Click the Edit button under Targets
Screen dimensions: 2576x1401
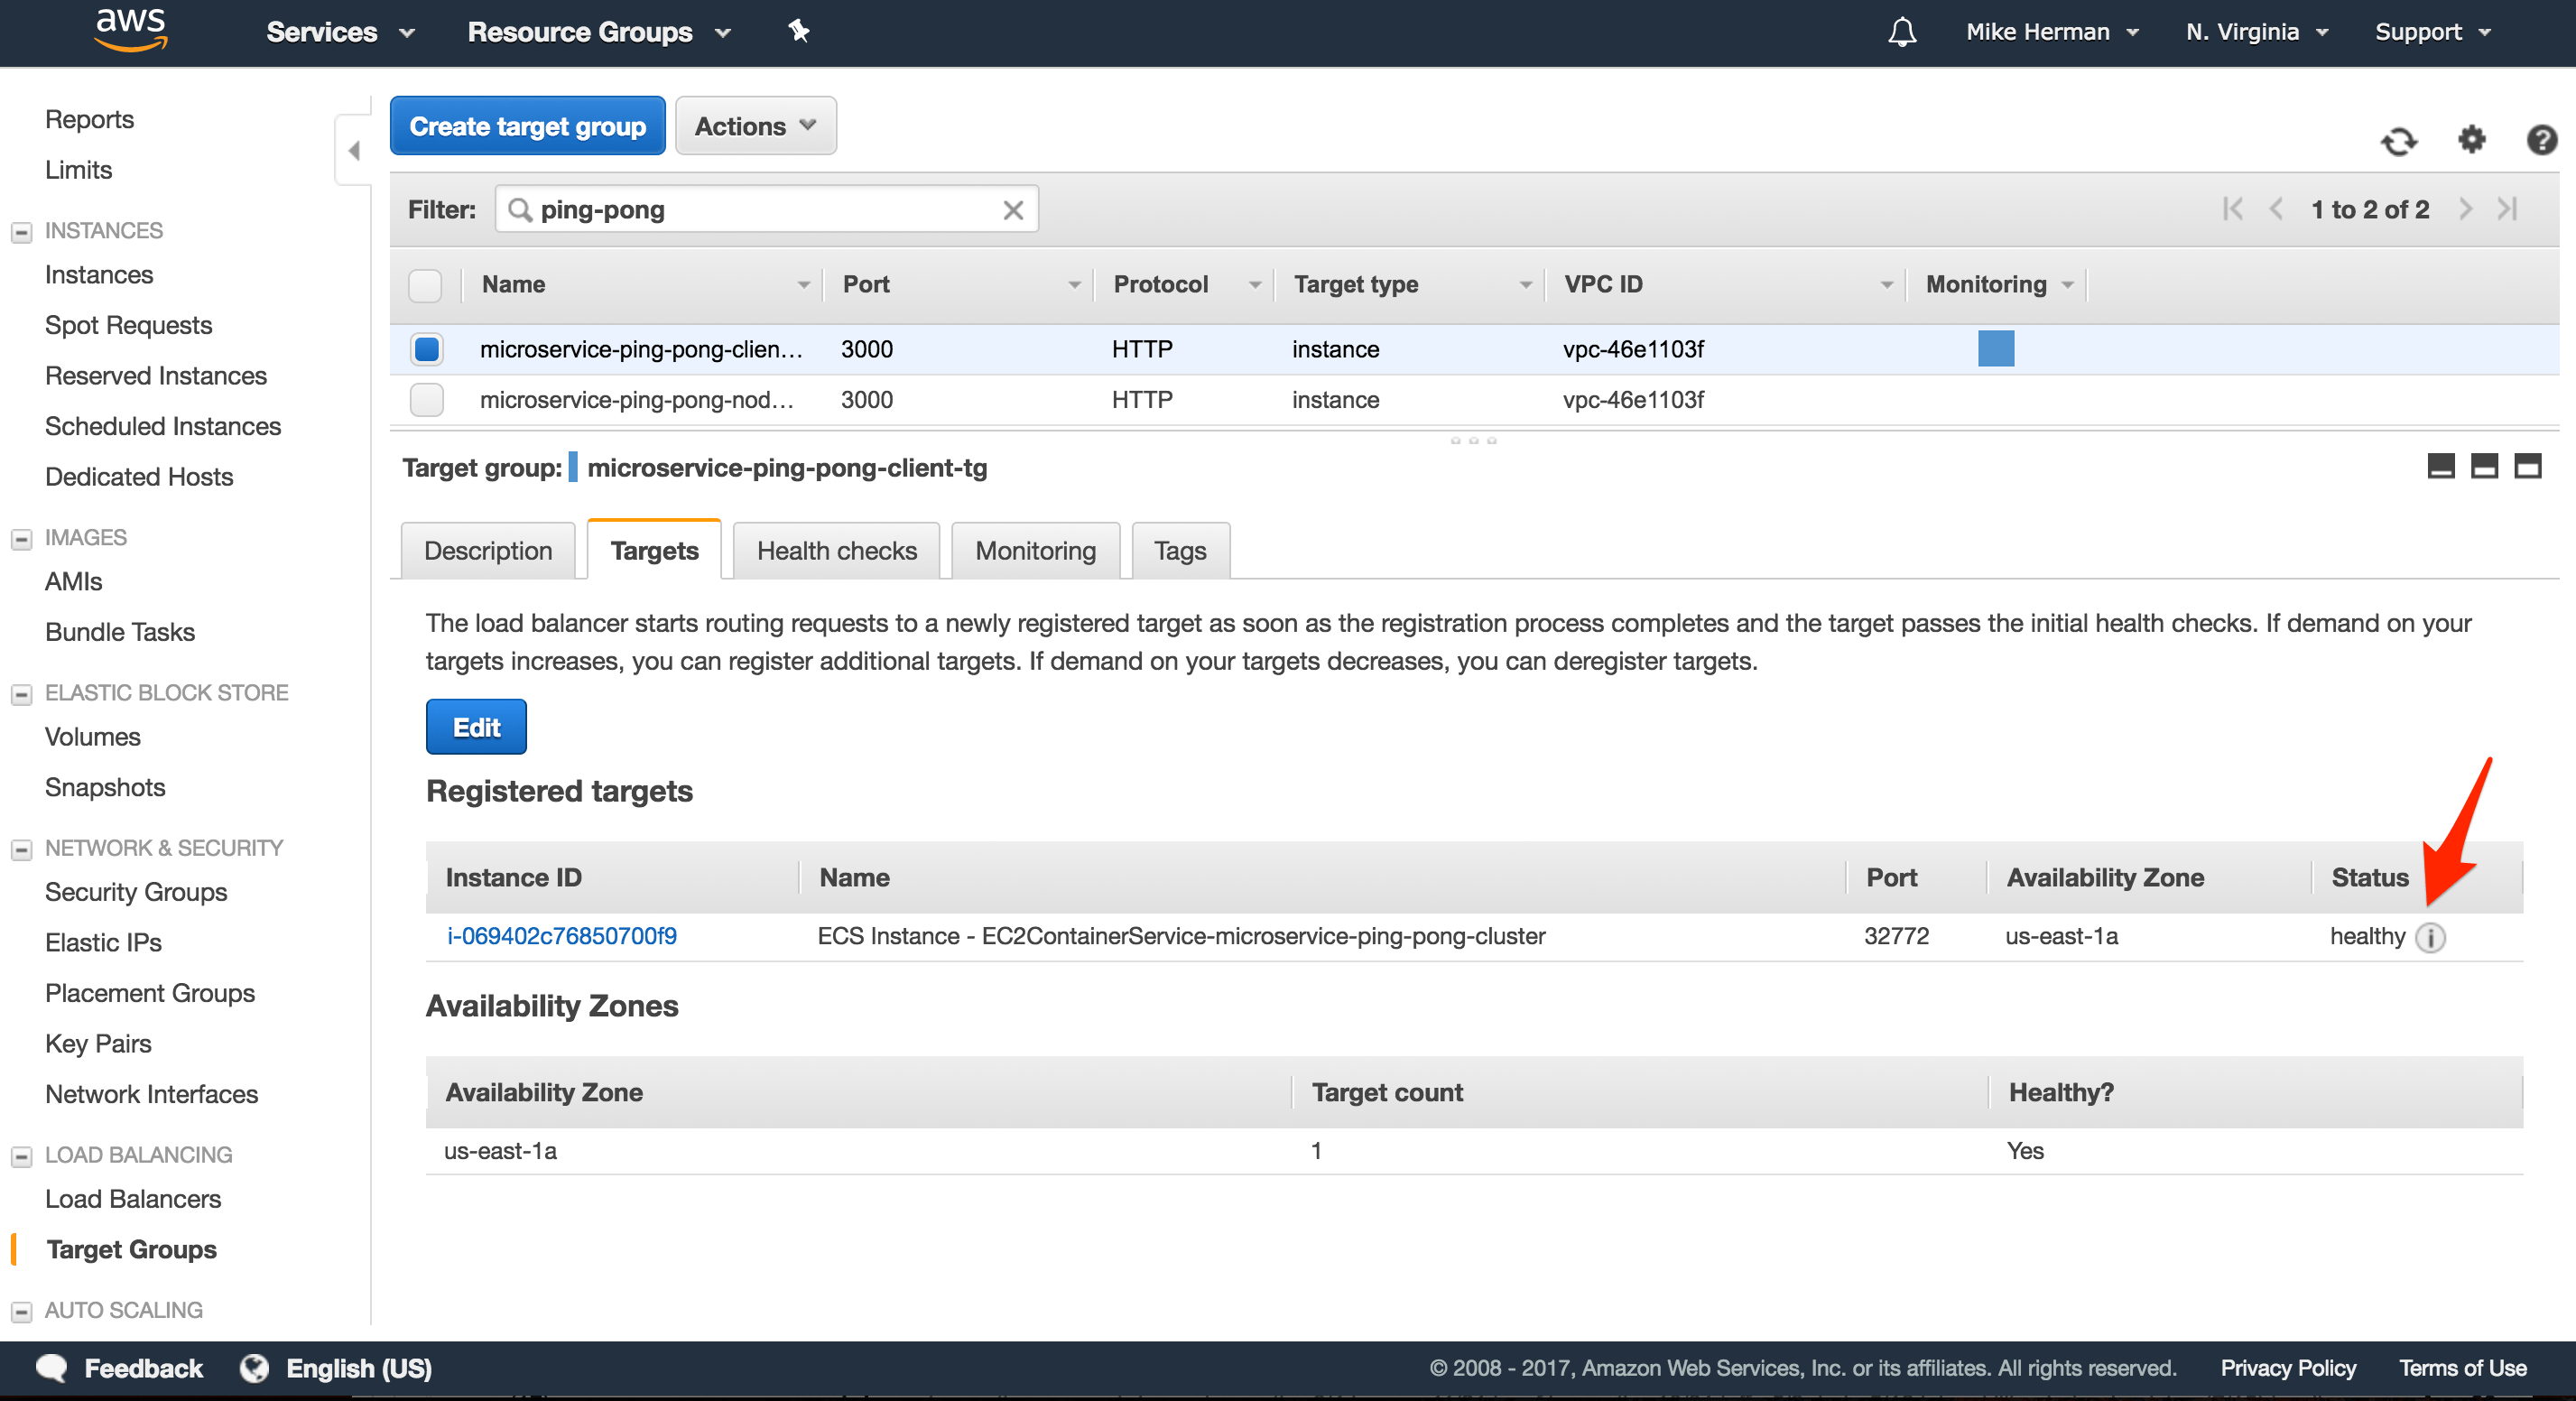tap(475, 727)
